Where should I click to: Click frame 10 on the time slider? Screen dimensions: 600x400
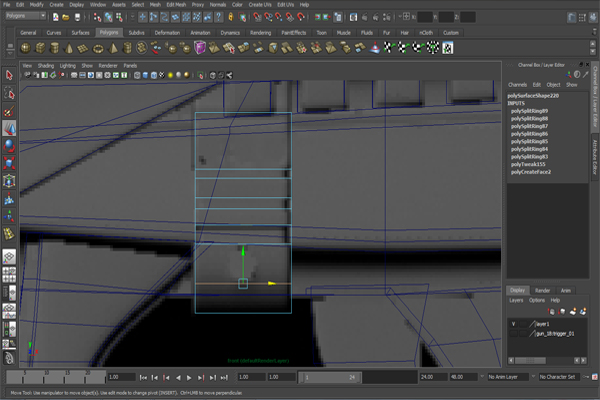point(44,377)
